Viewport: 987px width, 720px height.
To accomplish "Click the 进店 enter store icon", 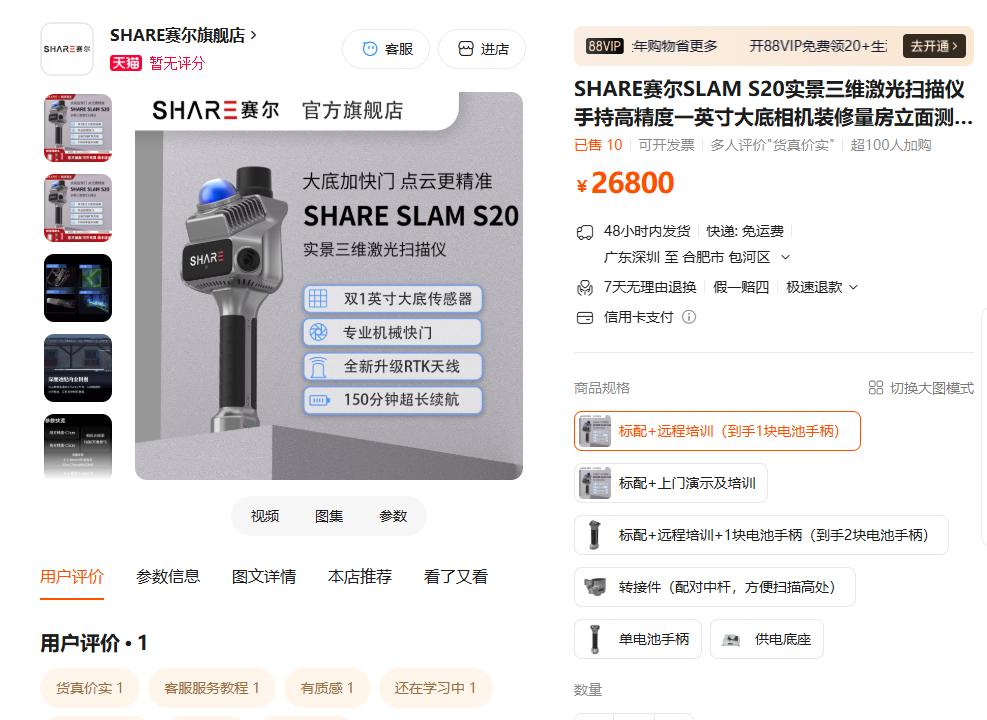I will 466,49.
